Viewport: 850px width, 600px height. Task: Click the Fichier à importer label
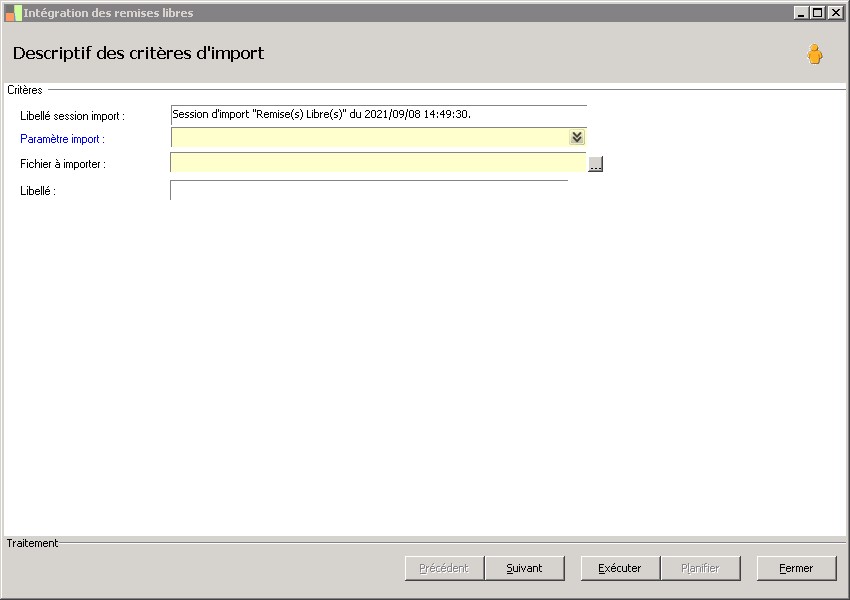coord(63,164)
